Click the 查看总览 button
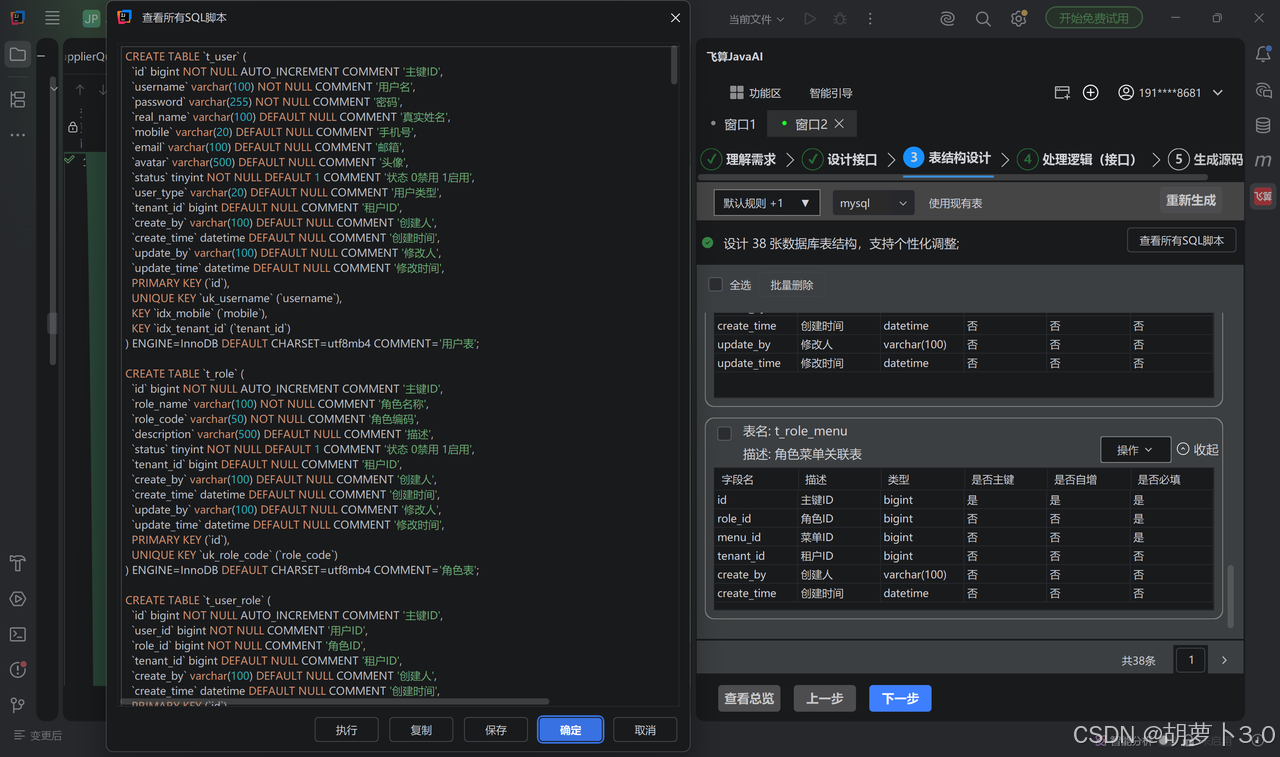 click(749, 698)
